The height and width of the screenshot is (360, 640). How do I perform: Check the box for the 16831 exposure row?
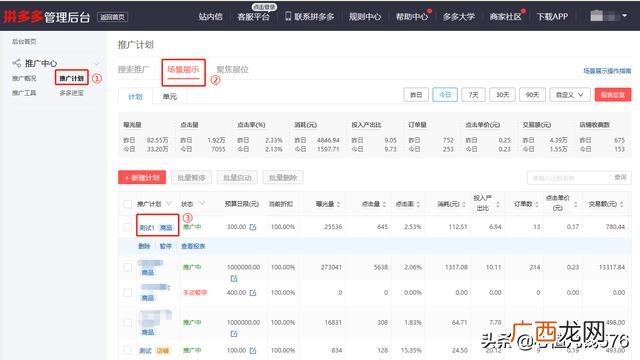pyautogui.click(x=128, y=322)
